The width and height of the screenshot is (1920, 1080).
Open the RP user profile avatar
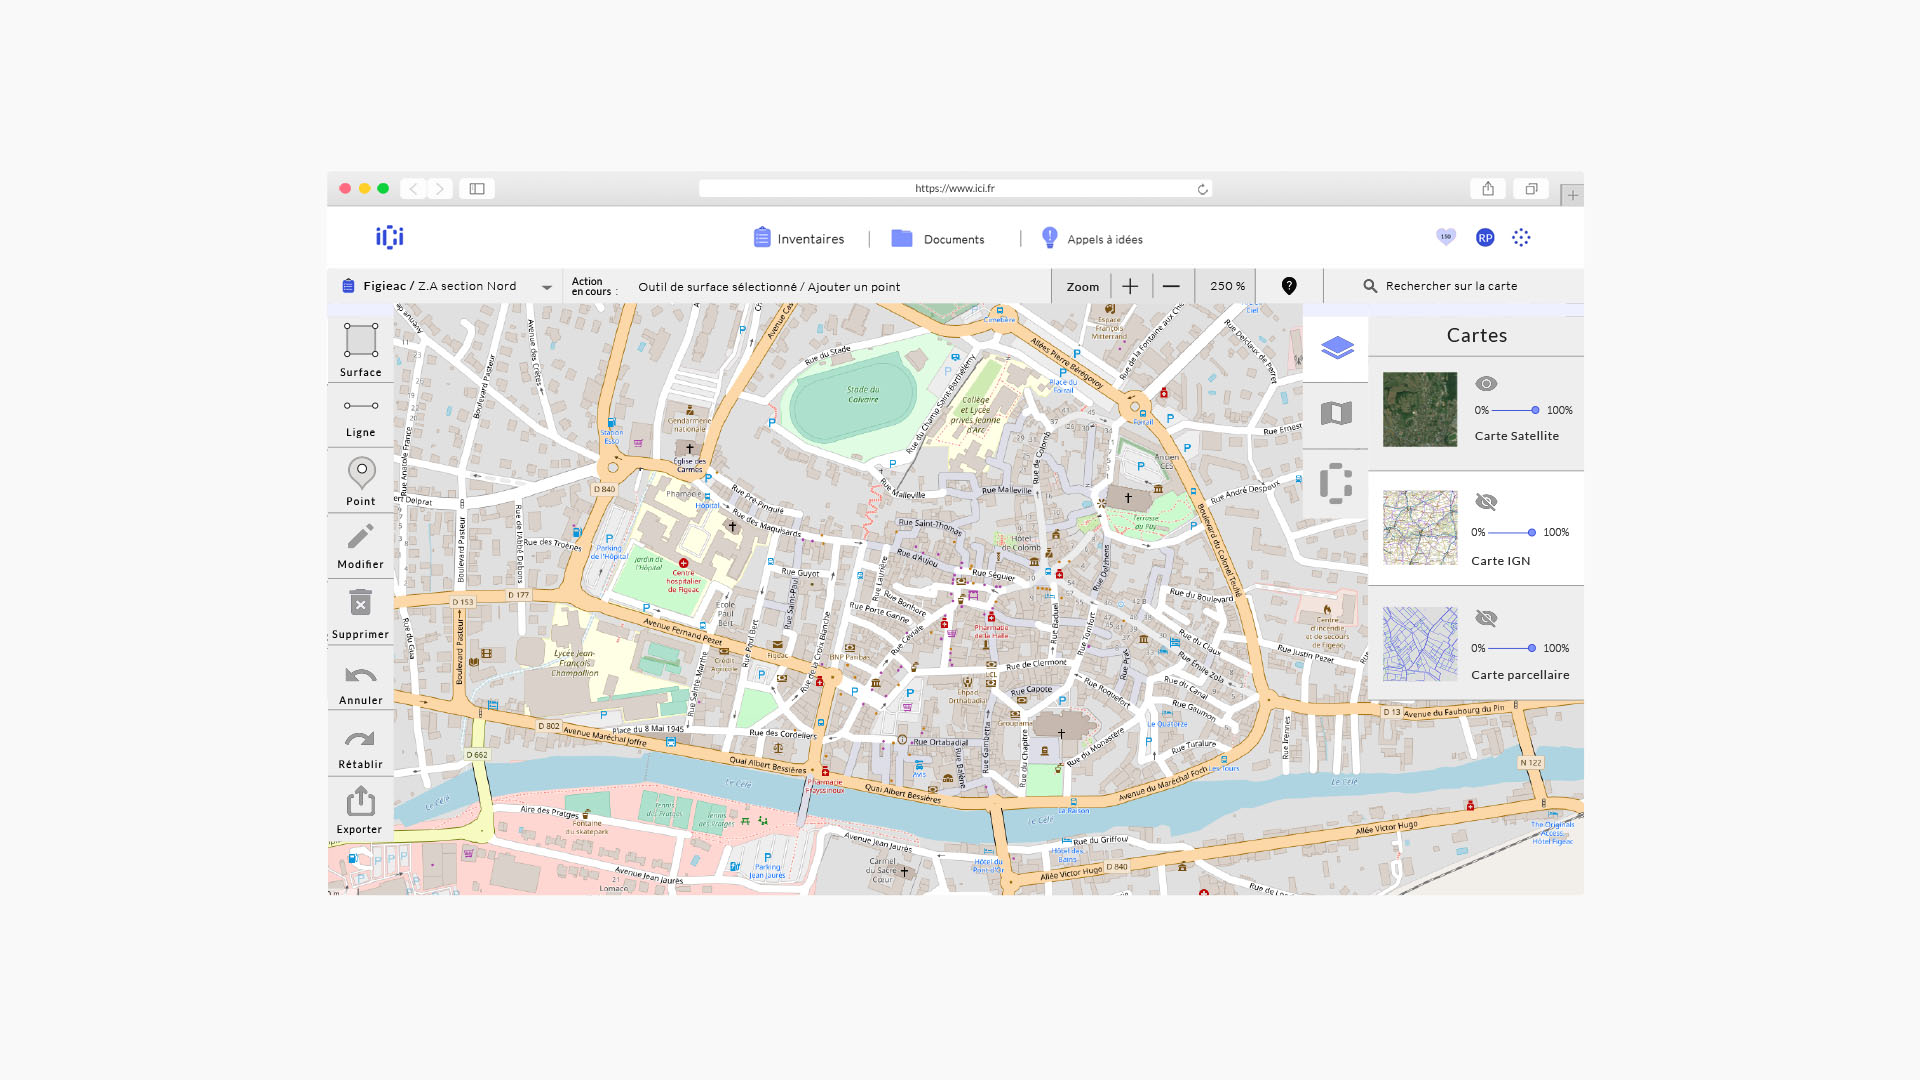tap(1485, 237)
